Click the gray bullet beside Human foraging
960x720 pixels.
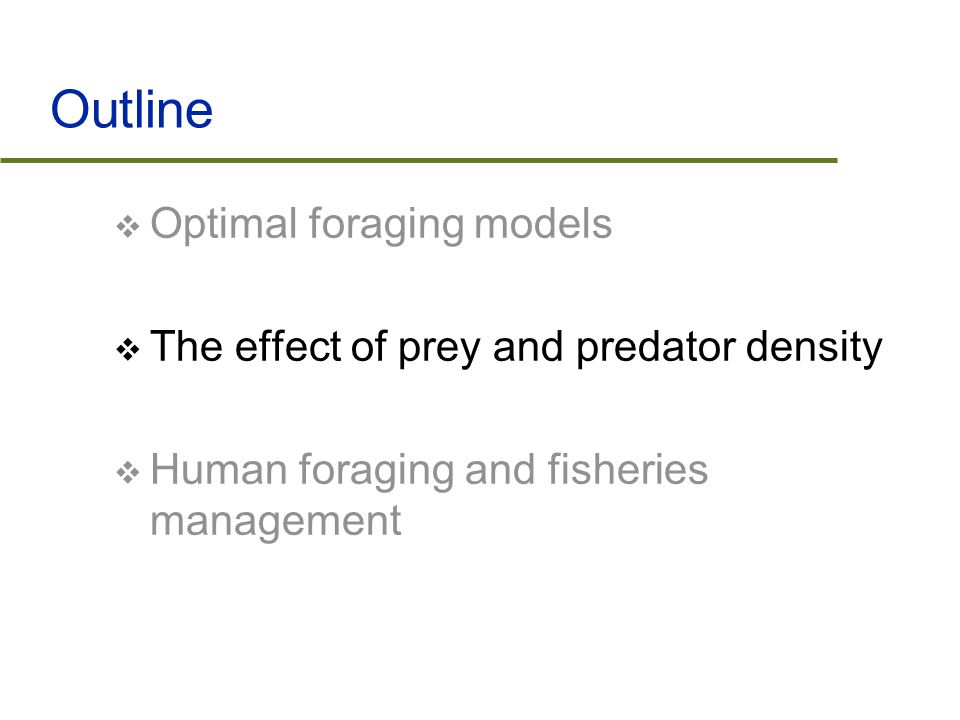pos(128,473)
